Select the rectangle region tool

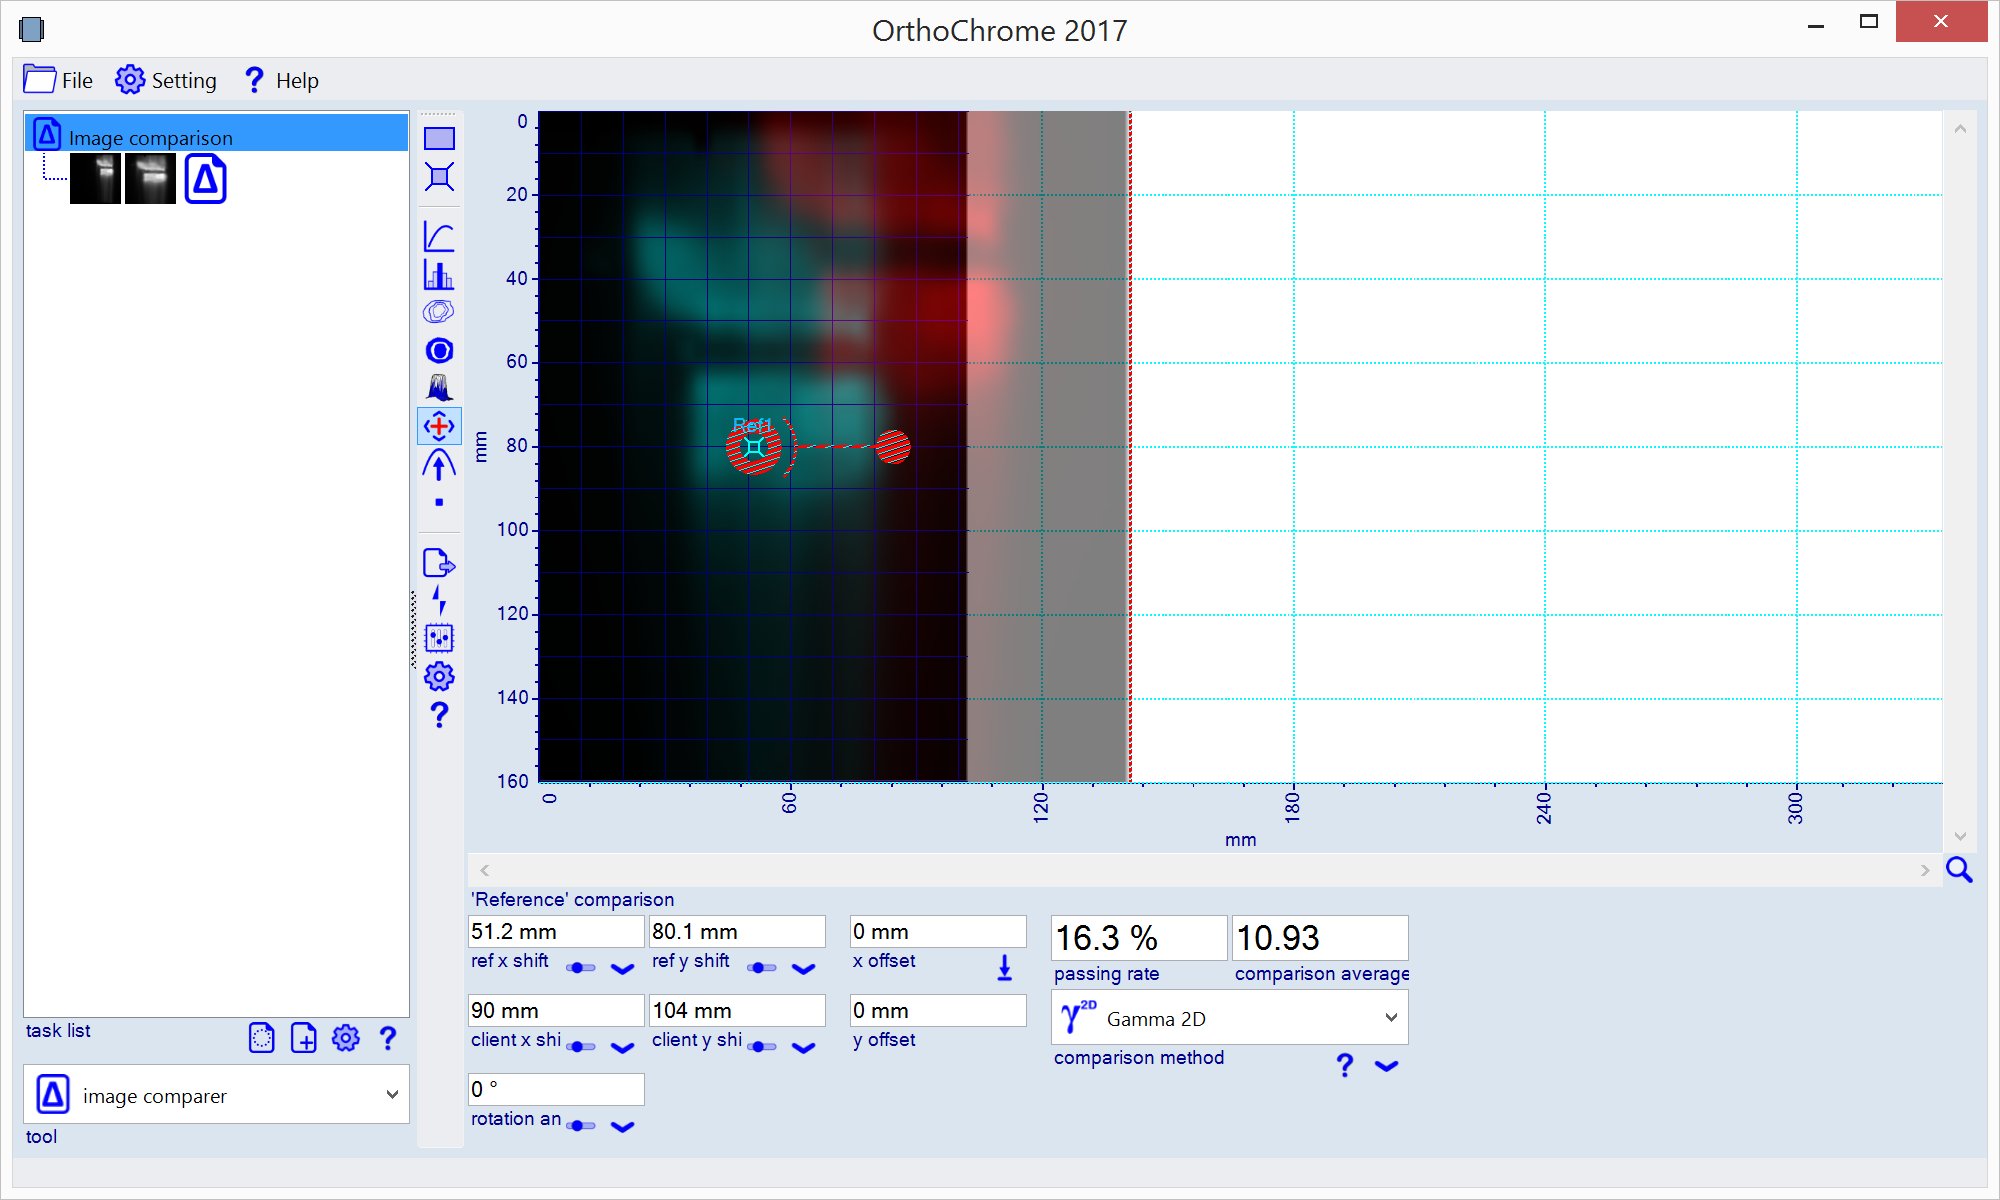click(439, 138)
